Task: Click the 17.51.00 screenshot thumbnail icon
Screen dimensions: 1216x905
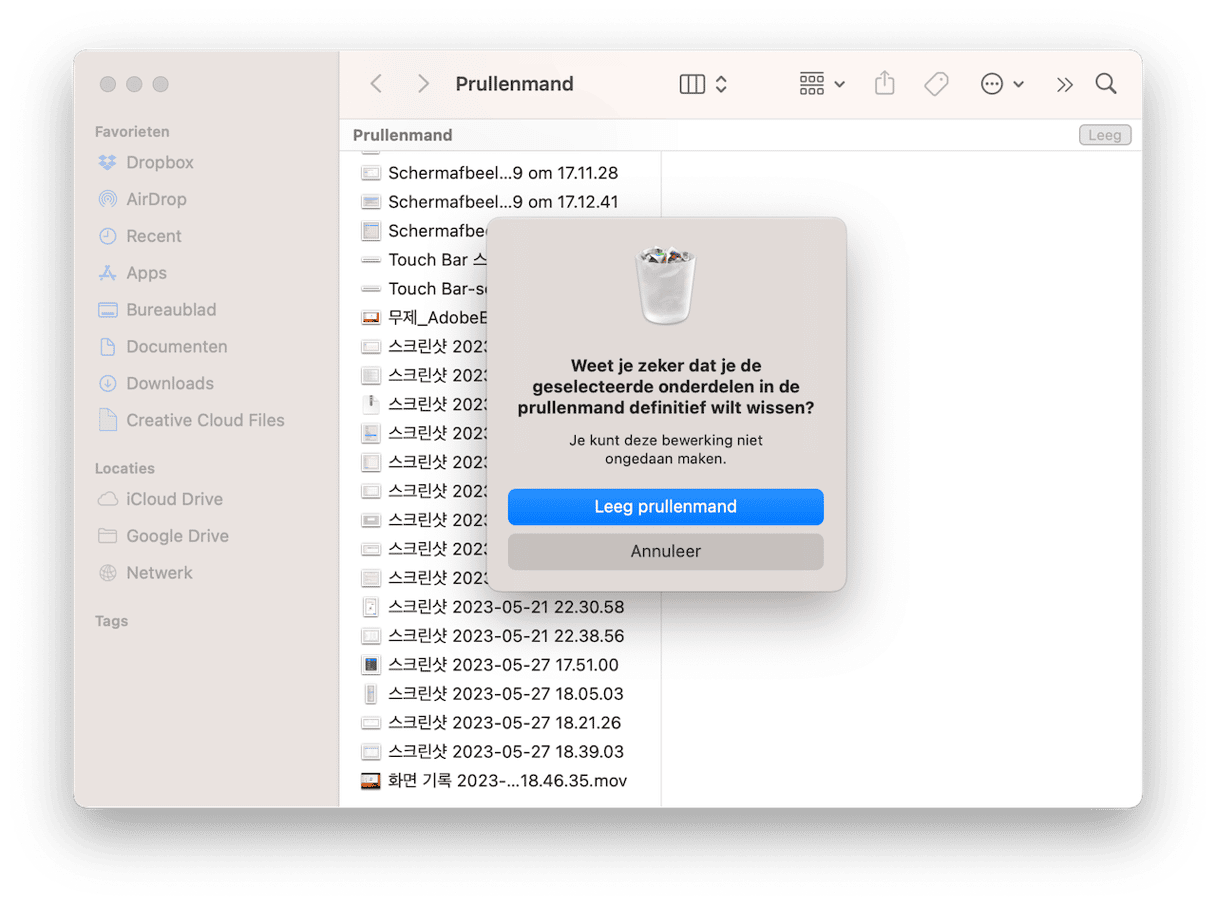Action: point(371,665)
